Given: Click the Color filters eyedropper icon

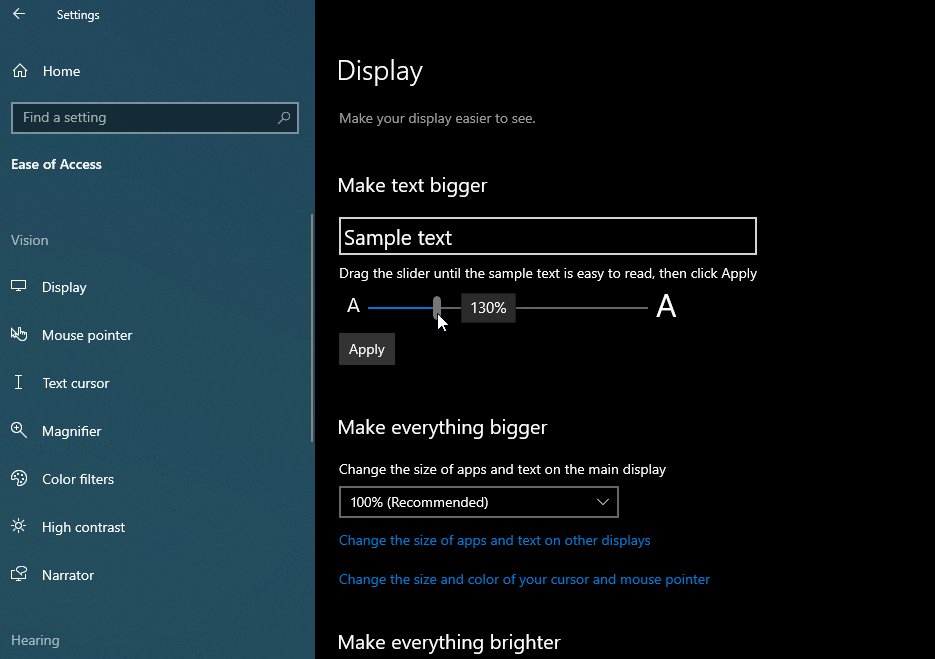Looking at the screenshot, I should click(x=20, y=479).
